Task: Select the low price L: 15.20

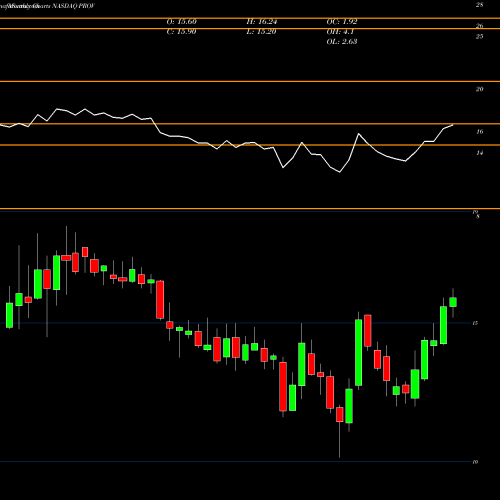Action: [x=261, y=32]
